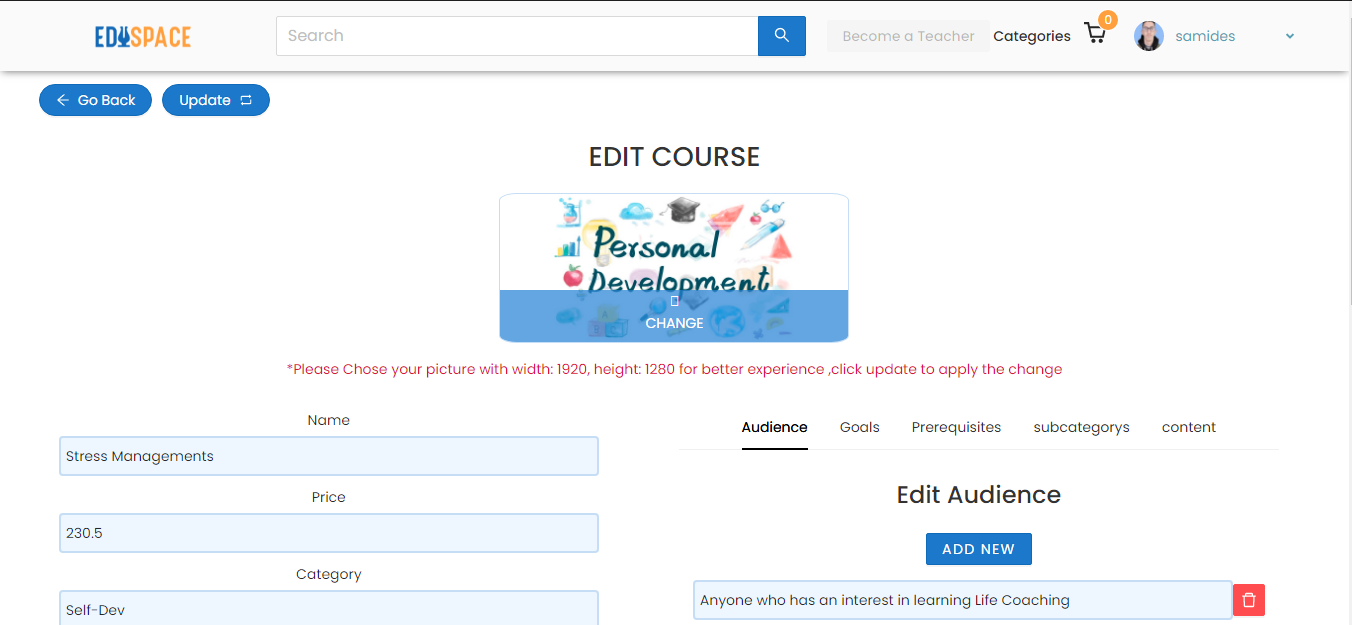Open the shopping cart icon
The width and height of the screenshot is (1352, 625).
[1095, 35]
